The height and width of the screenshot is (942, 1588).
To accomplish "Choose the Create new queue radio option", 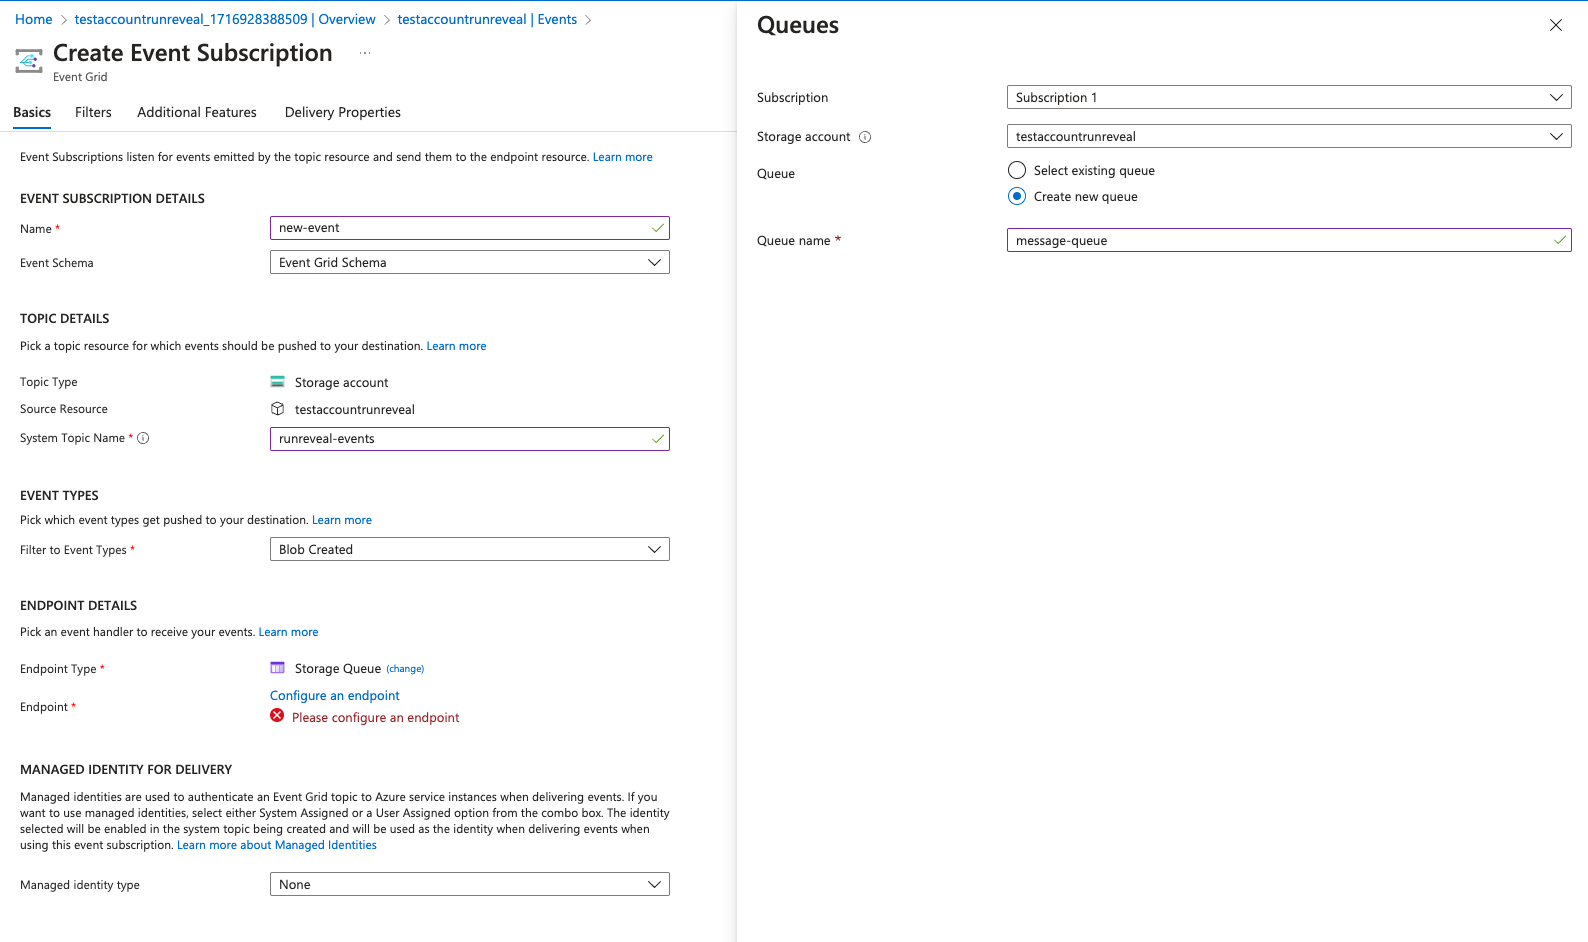I will coord(1017,196).
